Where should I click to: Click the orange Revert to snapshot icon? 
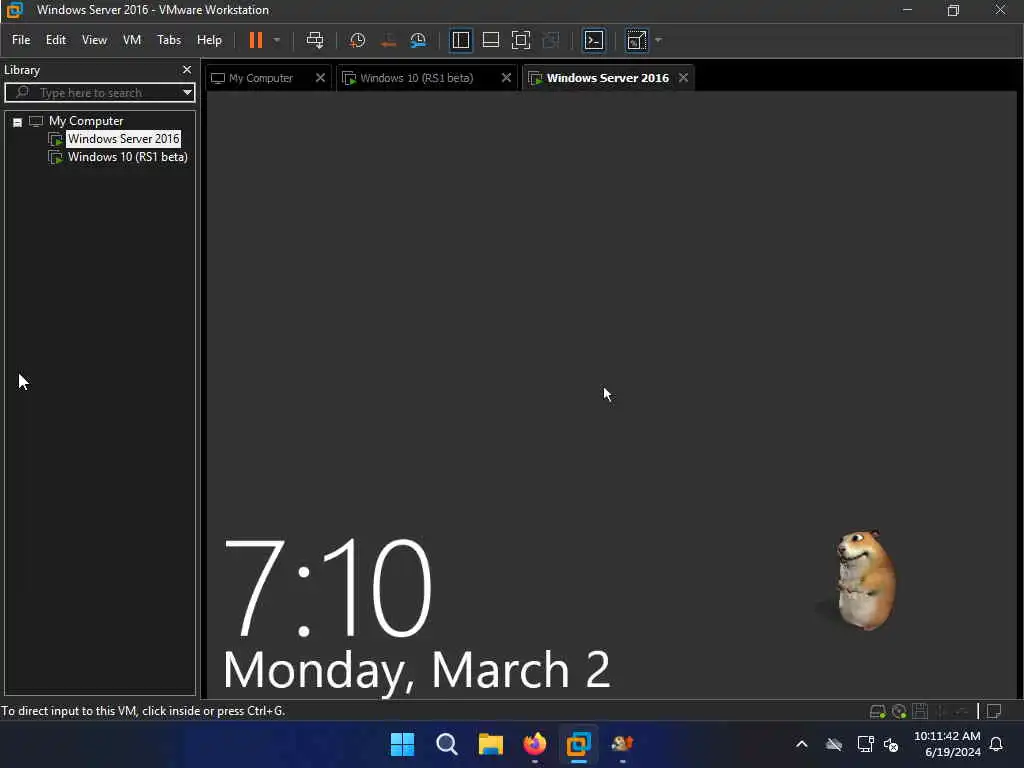click(388, 40)
